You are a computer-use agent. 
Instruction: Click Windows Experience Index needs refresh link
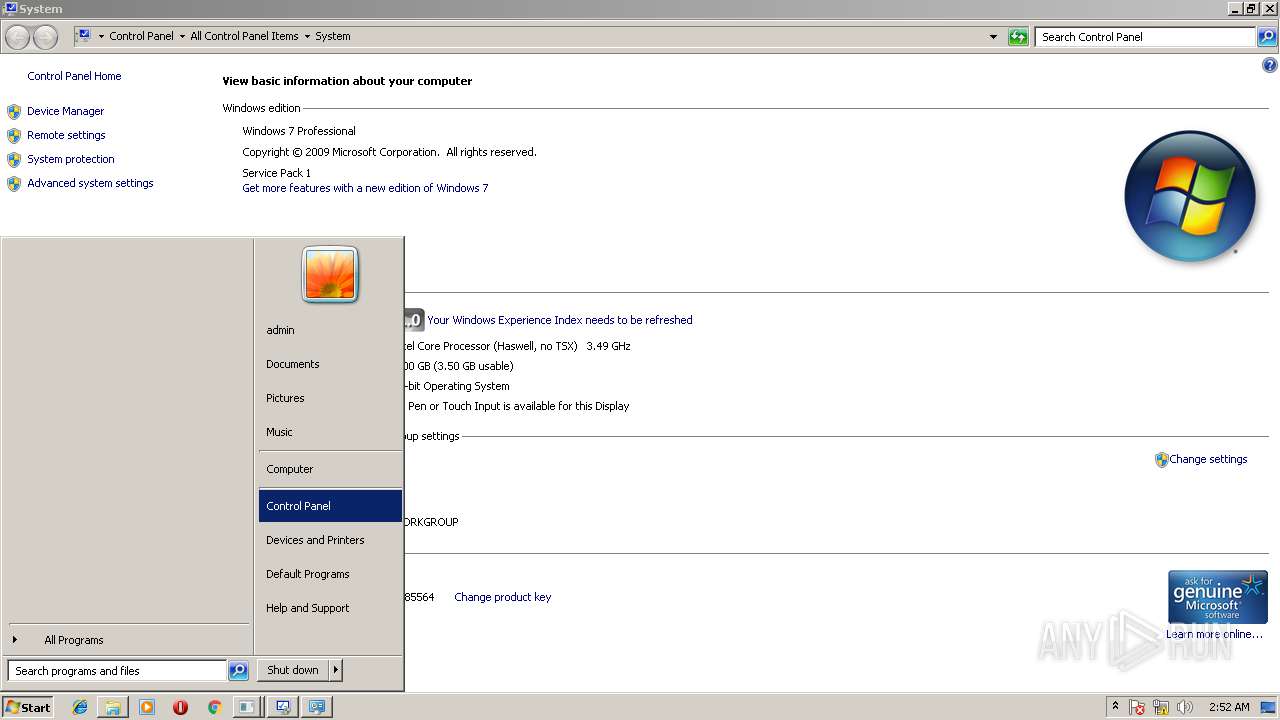coord(560,320)
